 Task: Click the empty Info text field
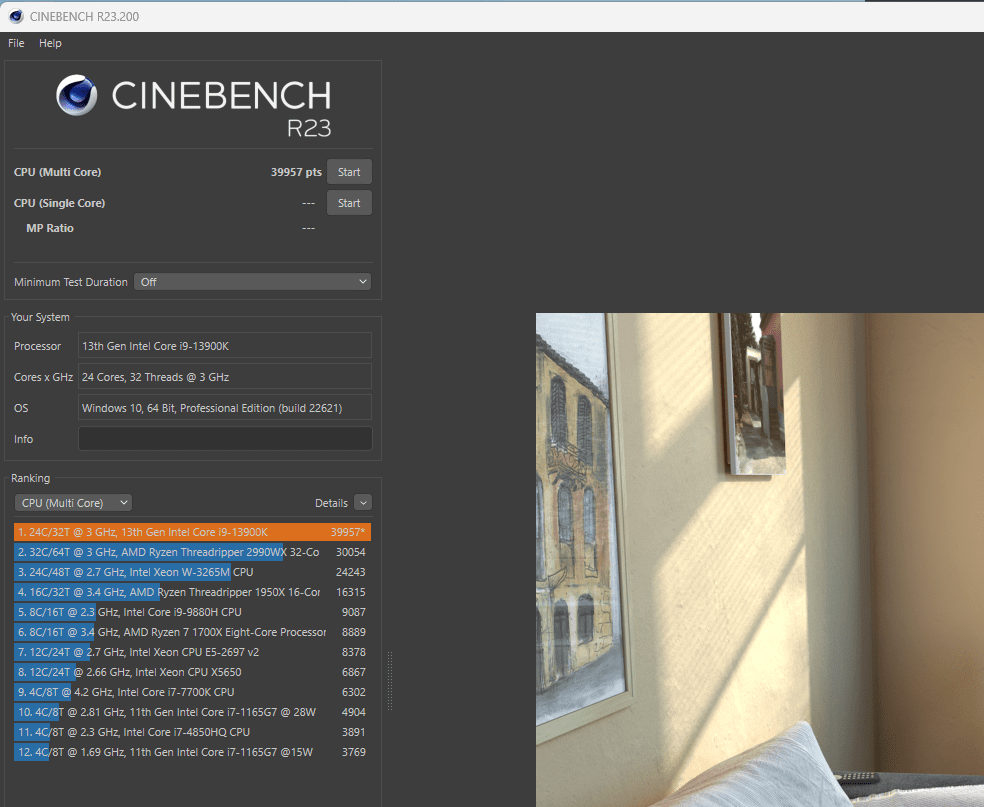click(225, 439)
